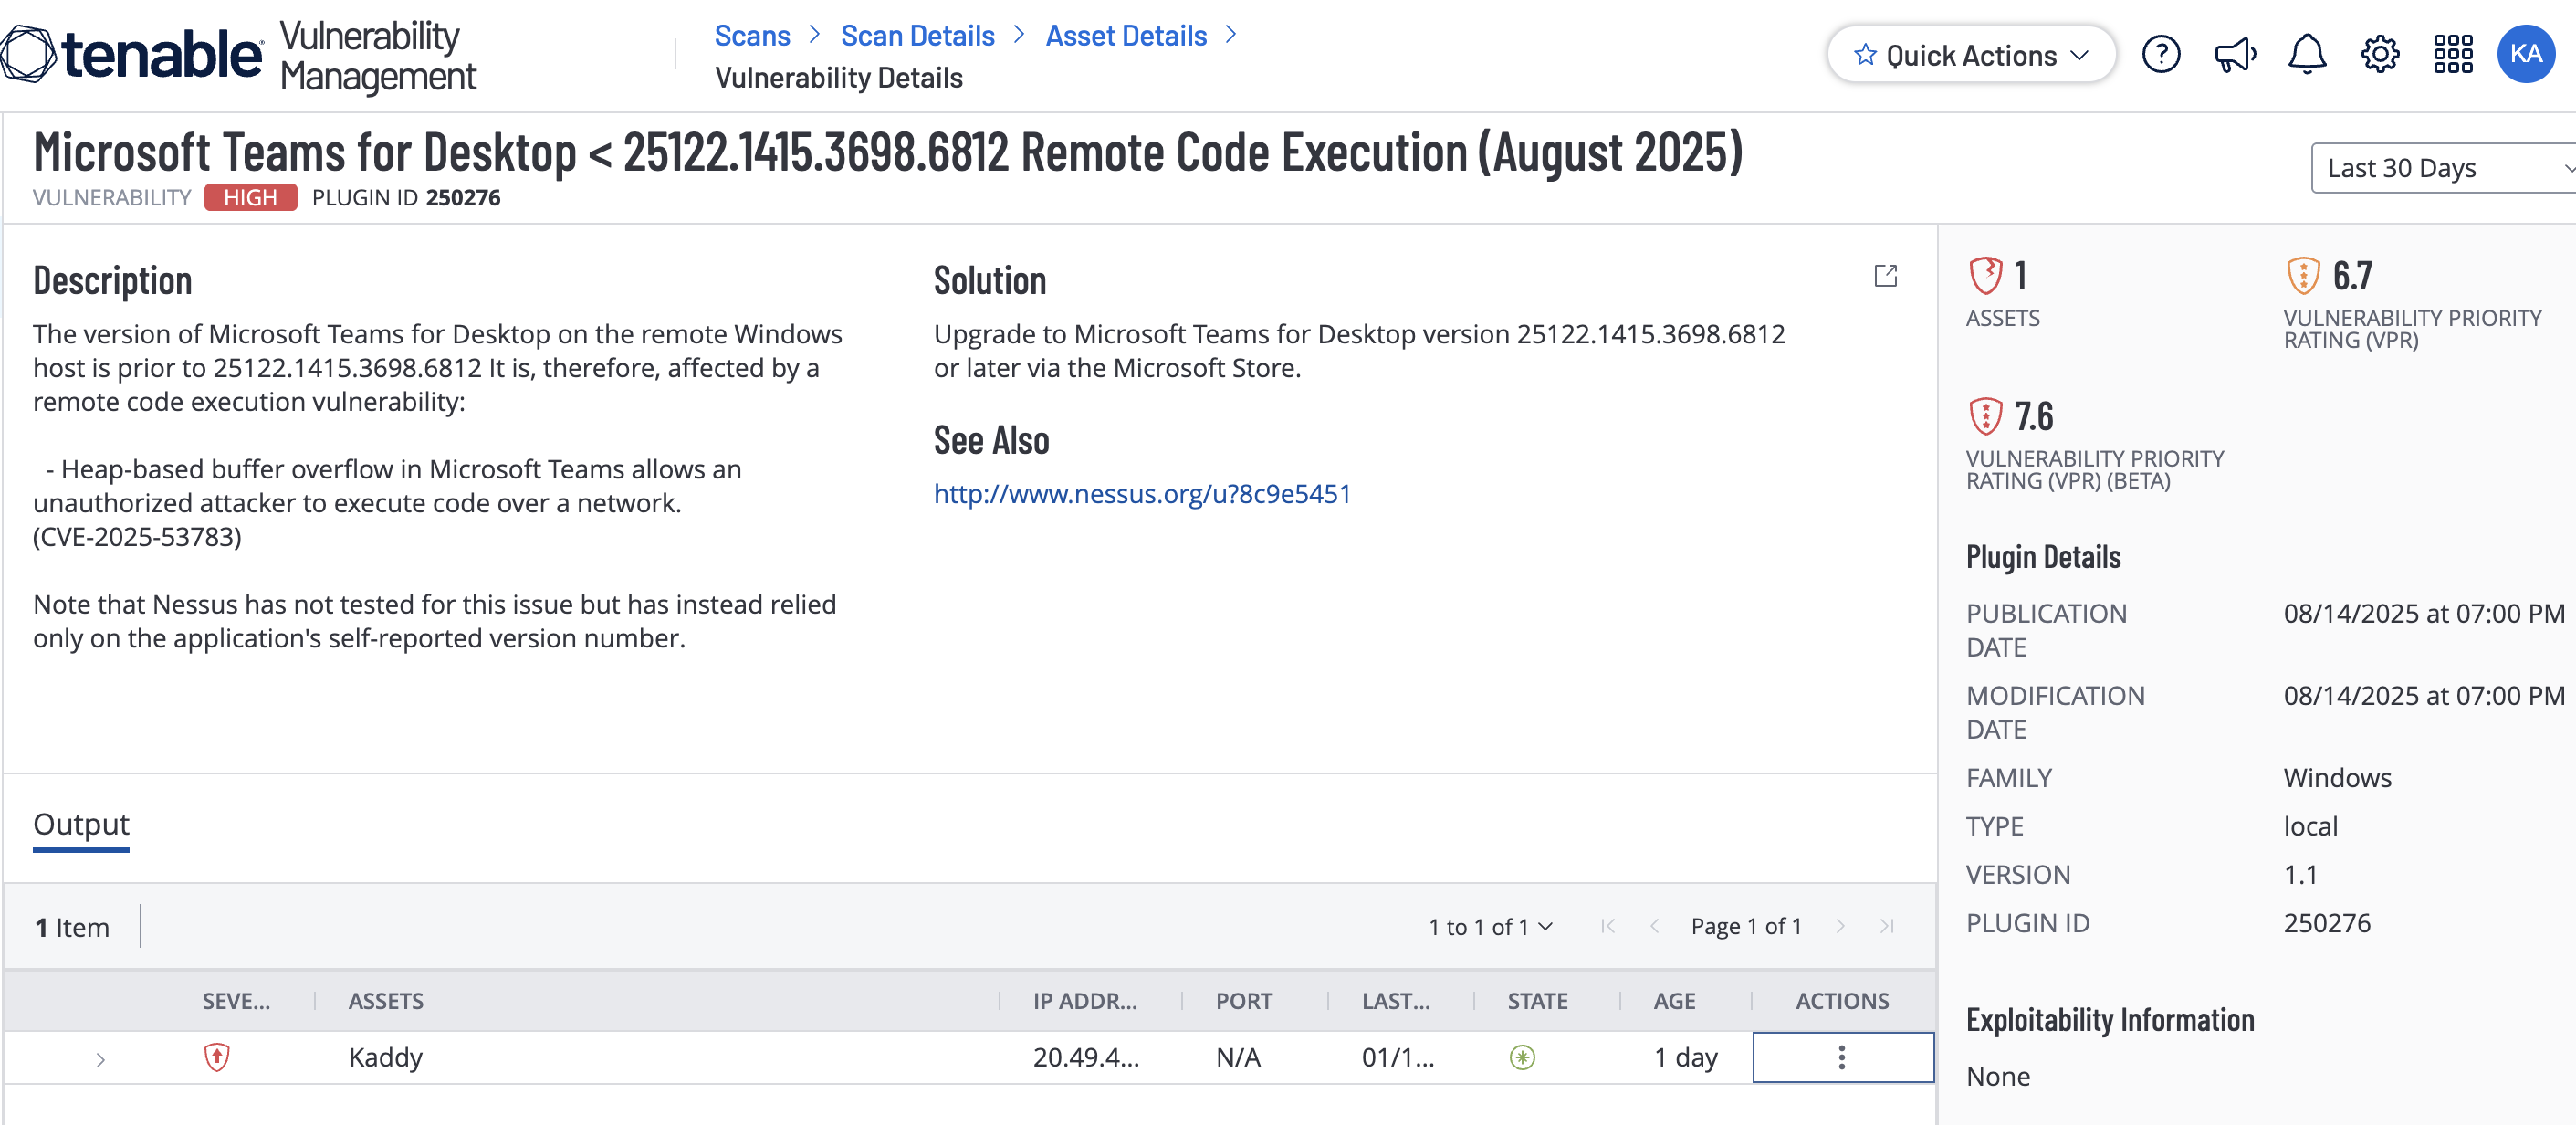This screenshot has height=1125, width=2576.
Task: Click the Tenable logo icon
Action: click(28, 54)
